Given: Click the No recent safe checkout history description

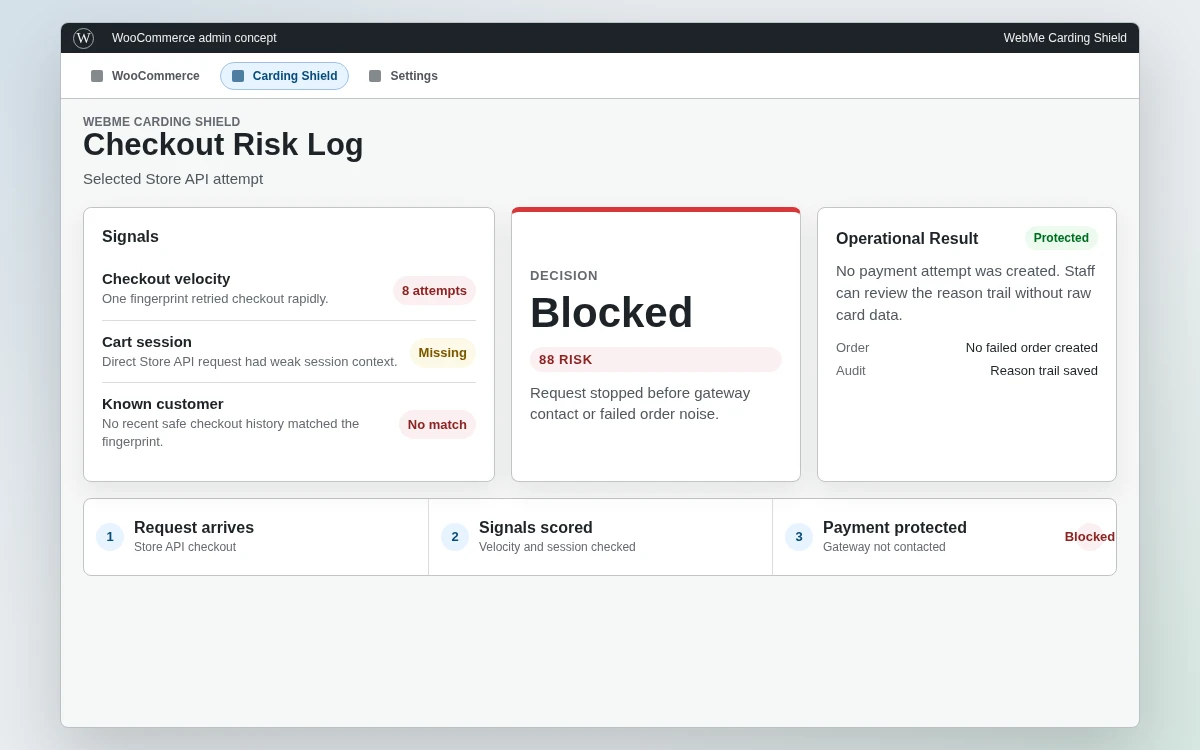Looking at the screenshot, I should coord(231,433).
